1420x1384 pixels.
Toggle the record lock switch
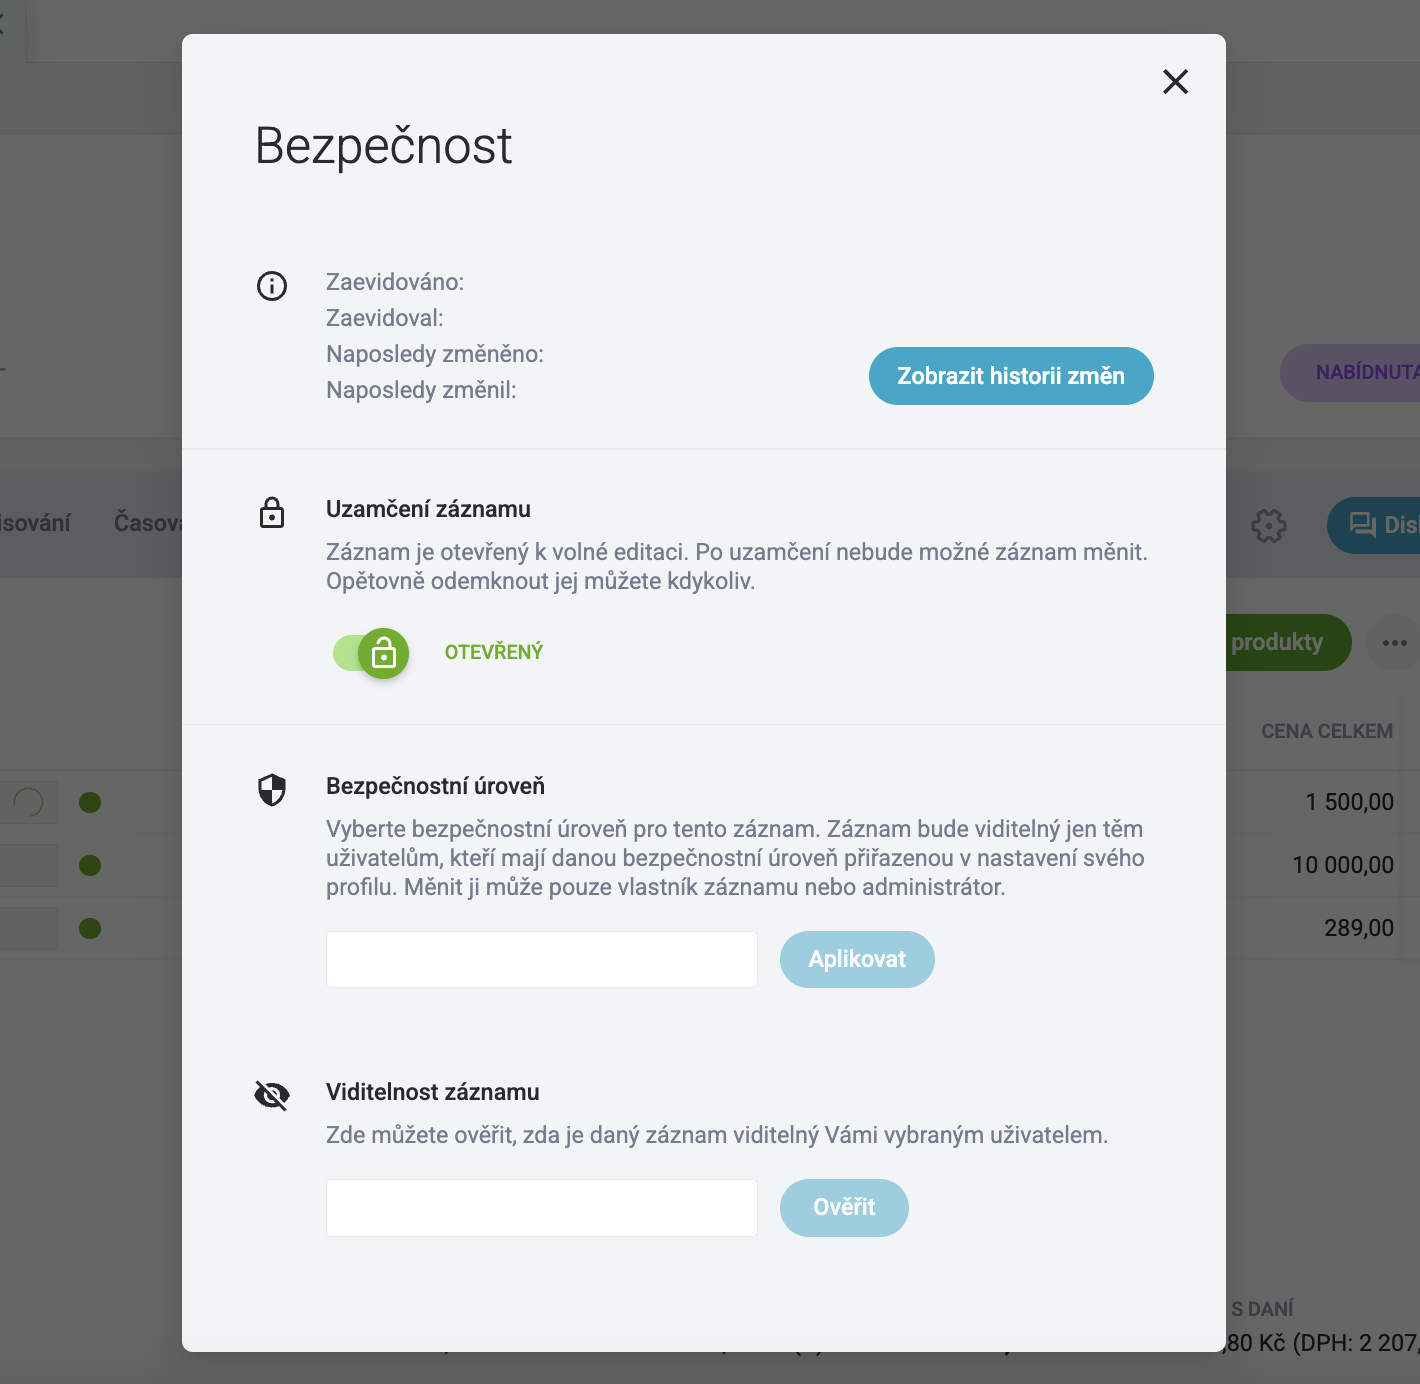(x=371, y=654)
